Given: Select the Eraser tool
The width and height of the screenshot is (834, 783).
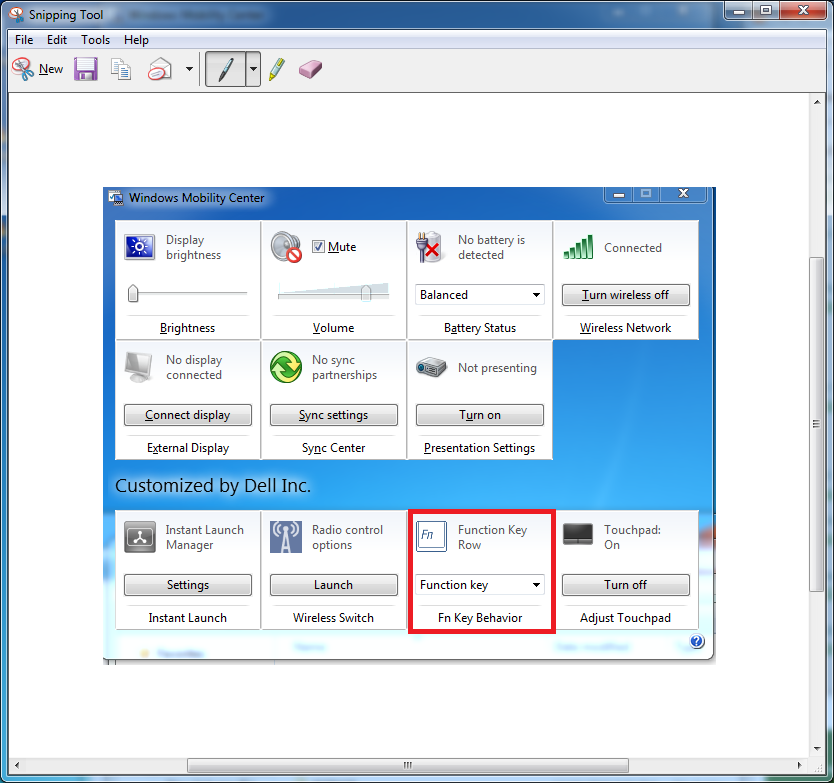Looking at the screenshot, I should (x=310, y=69).
